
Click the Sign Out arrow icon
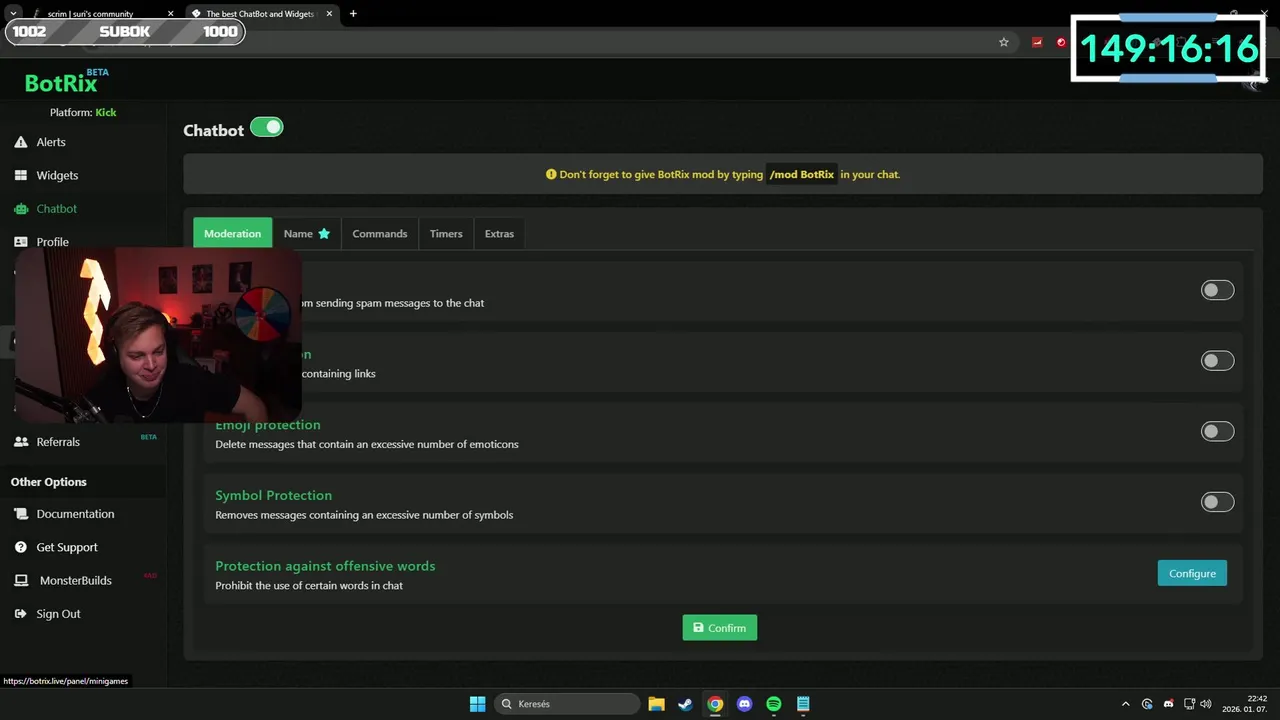pyautogui.click(x=20, y=614)
